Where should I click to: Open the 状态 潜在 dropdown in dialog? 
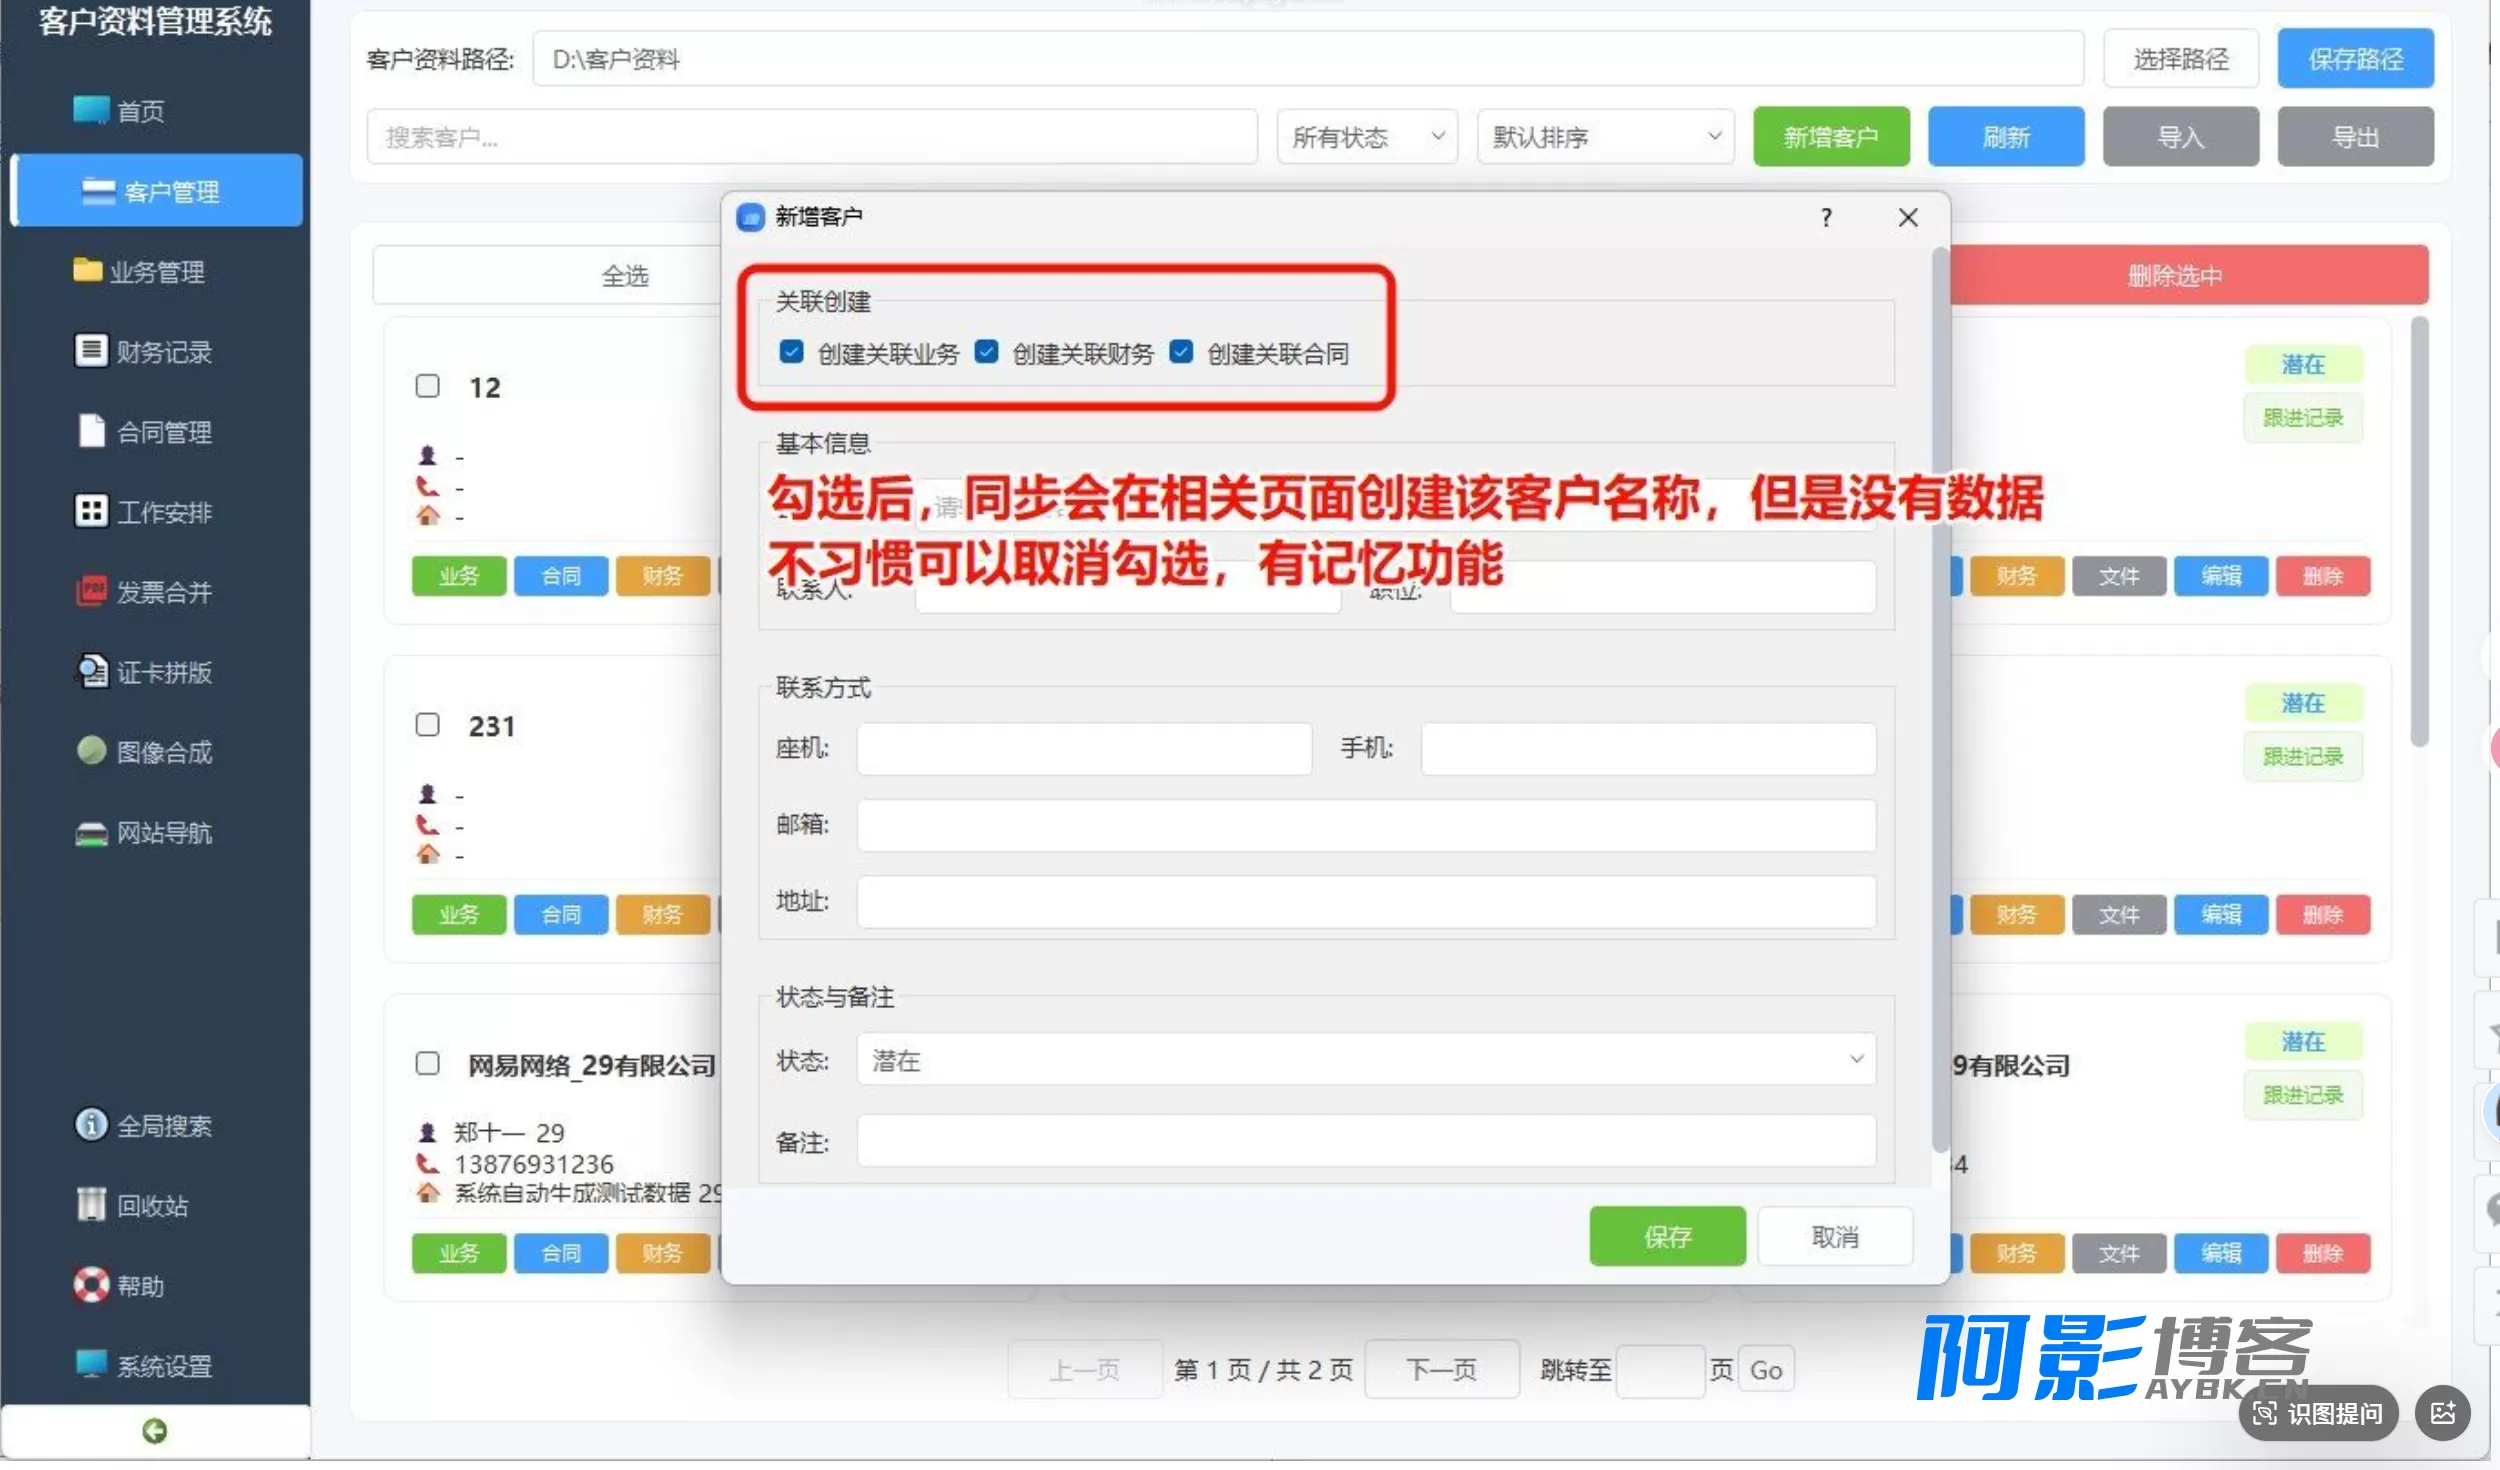point(1366,1060)
